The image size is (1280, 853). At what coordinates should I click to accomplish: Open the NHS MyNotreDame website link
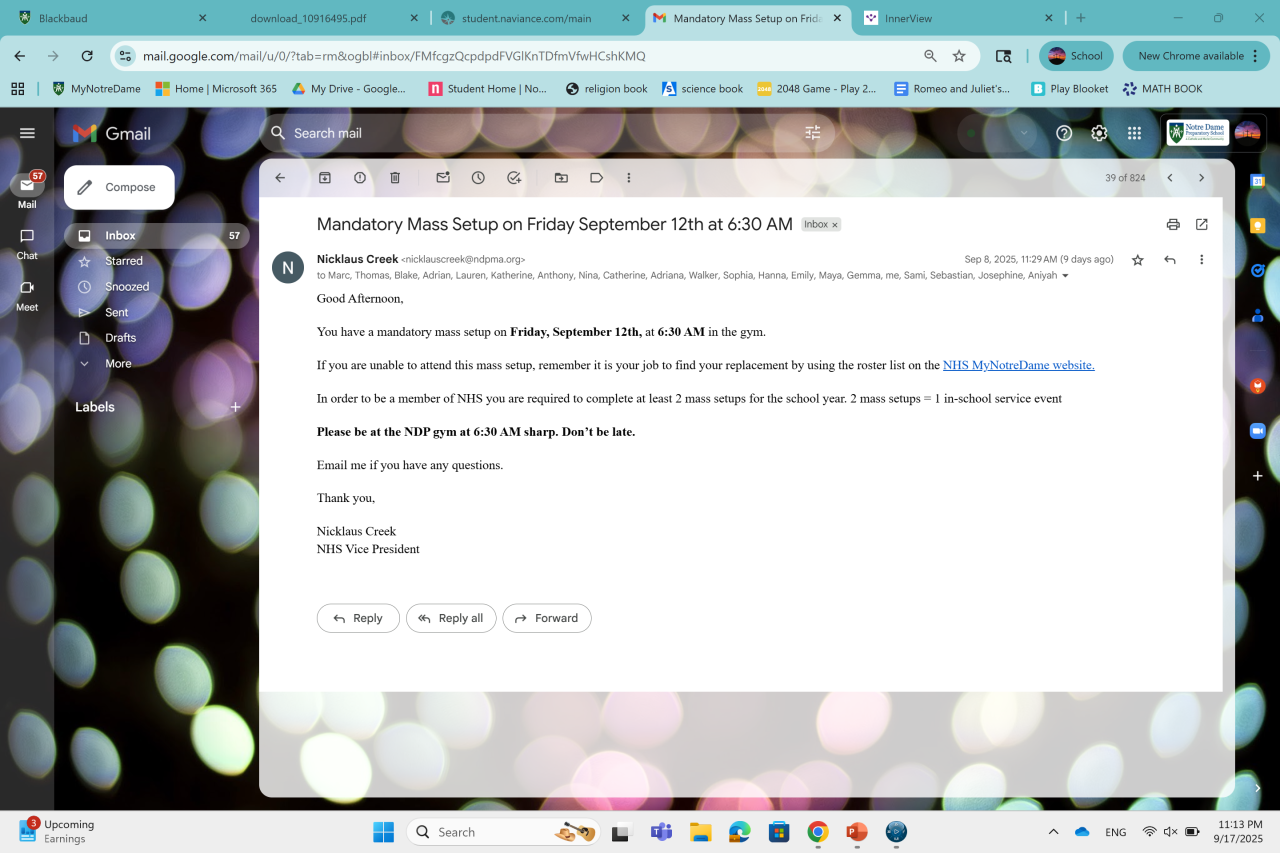[x=1019, y=365]
